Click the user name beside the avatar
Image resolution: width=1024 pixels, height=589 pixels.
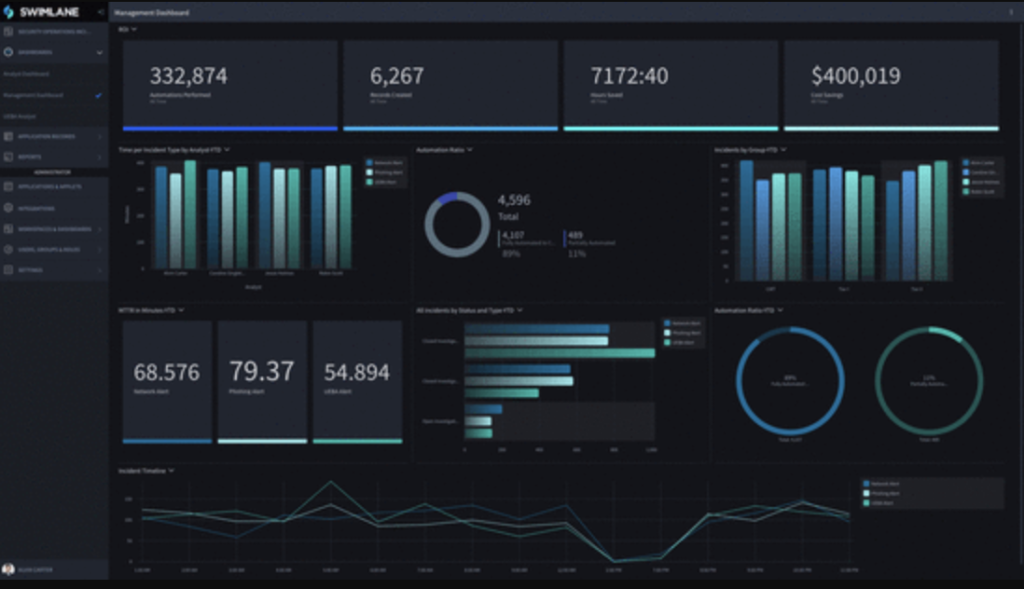tap(35, 570)
